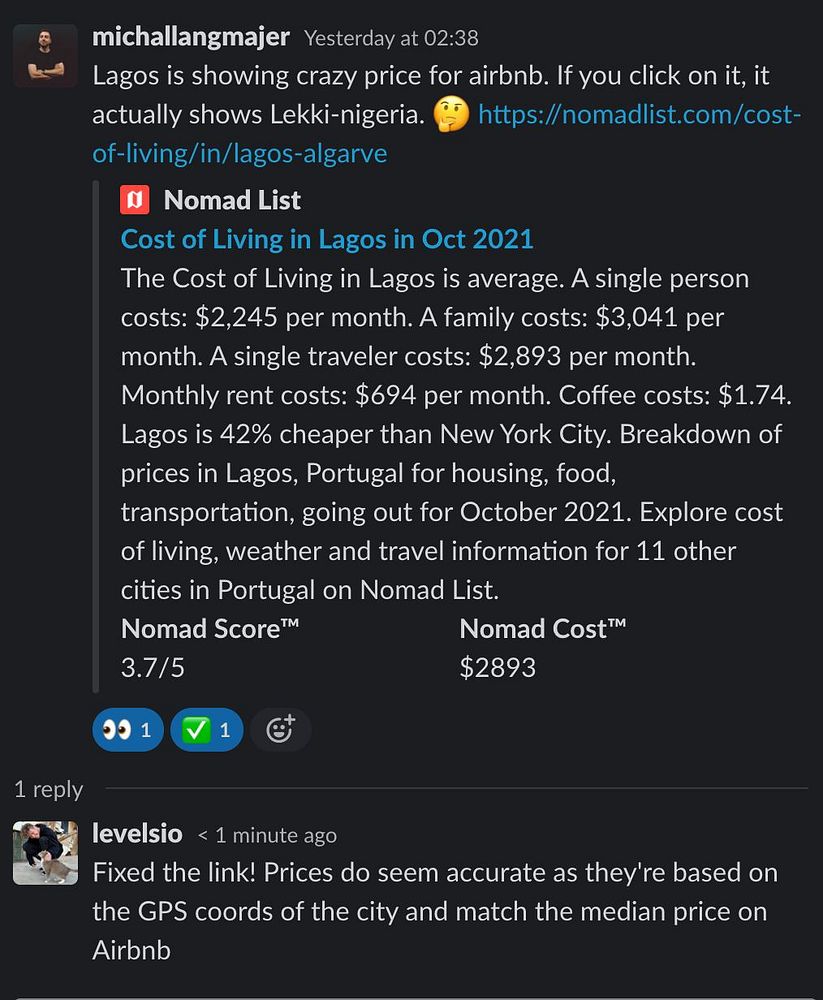This screenshot has width=823, height=1000.
Task: Toggle the eyes emoji reaction
Action: (128, 730)
